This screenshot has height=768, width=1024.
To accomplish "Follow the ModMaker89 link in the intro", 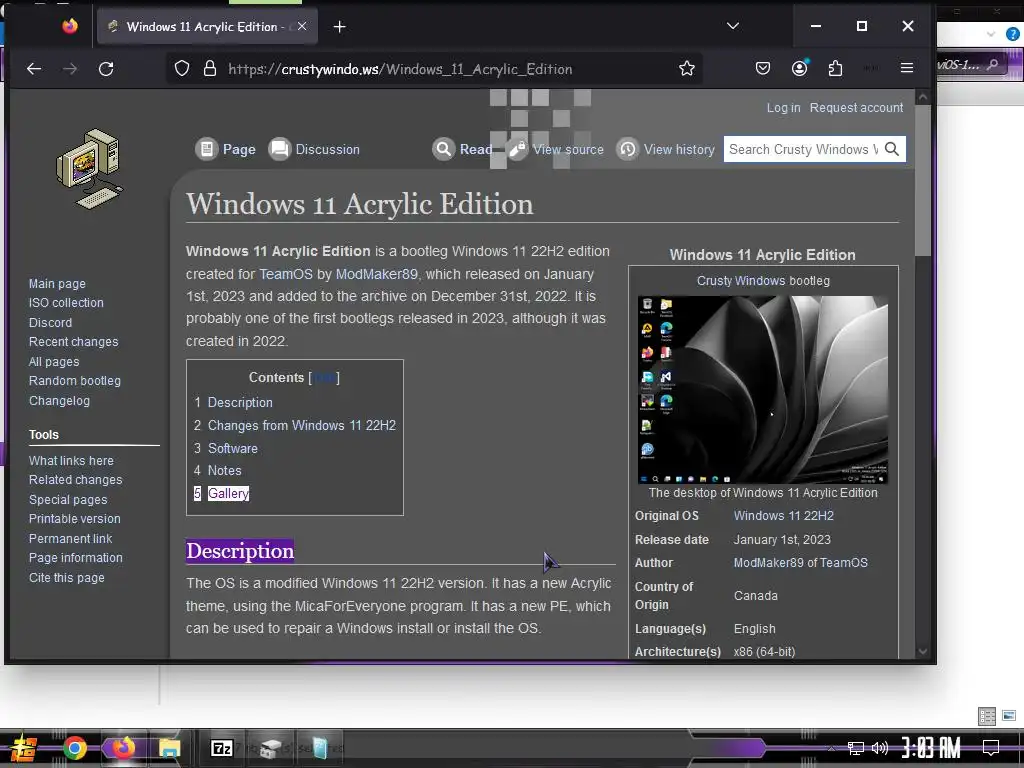I will pyautogui.click(x=376, y=274).
